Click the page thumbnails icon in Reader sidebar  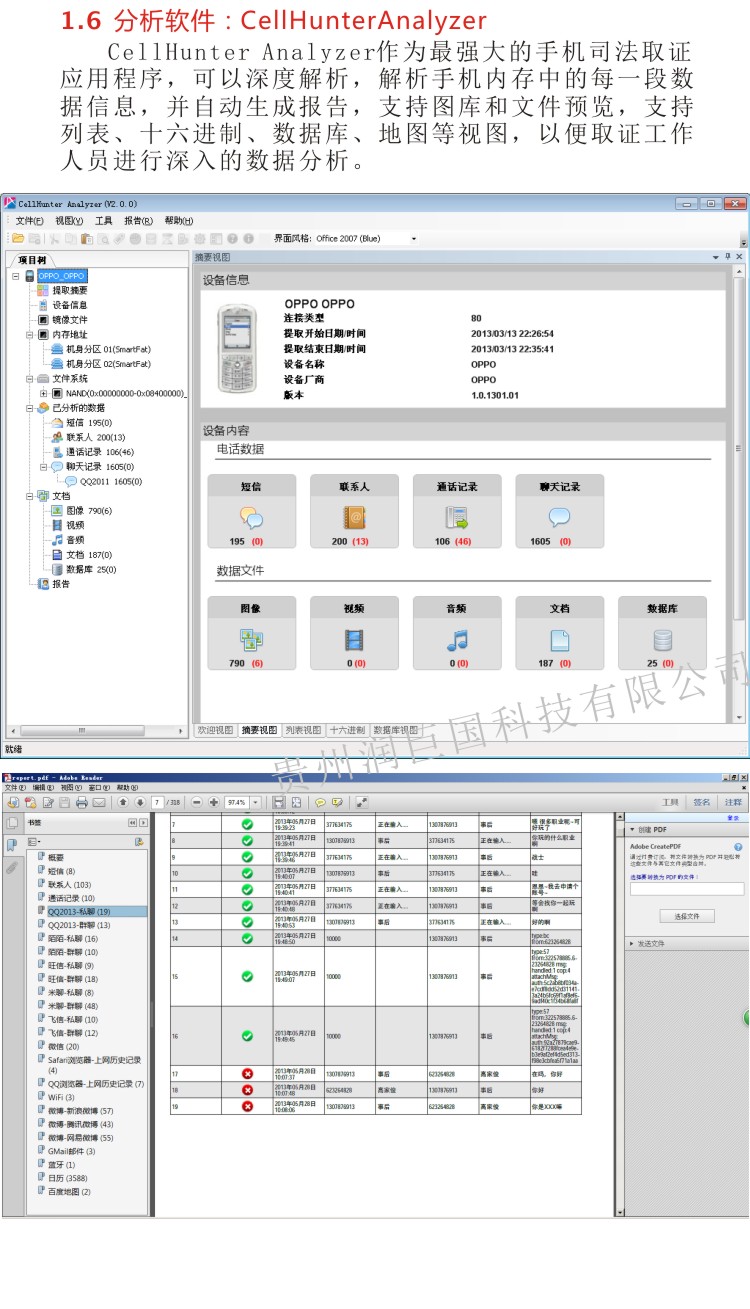[x=11, y=823]
